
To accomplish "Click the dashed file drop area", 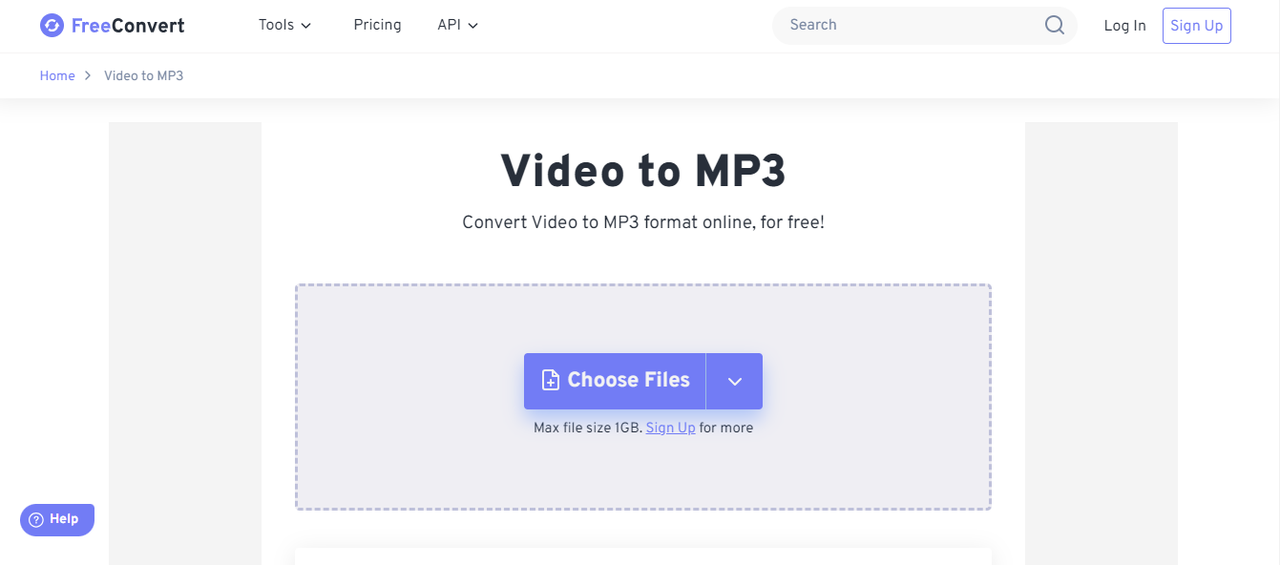I will pyautogui.click(x=643, y=397).
